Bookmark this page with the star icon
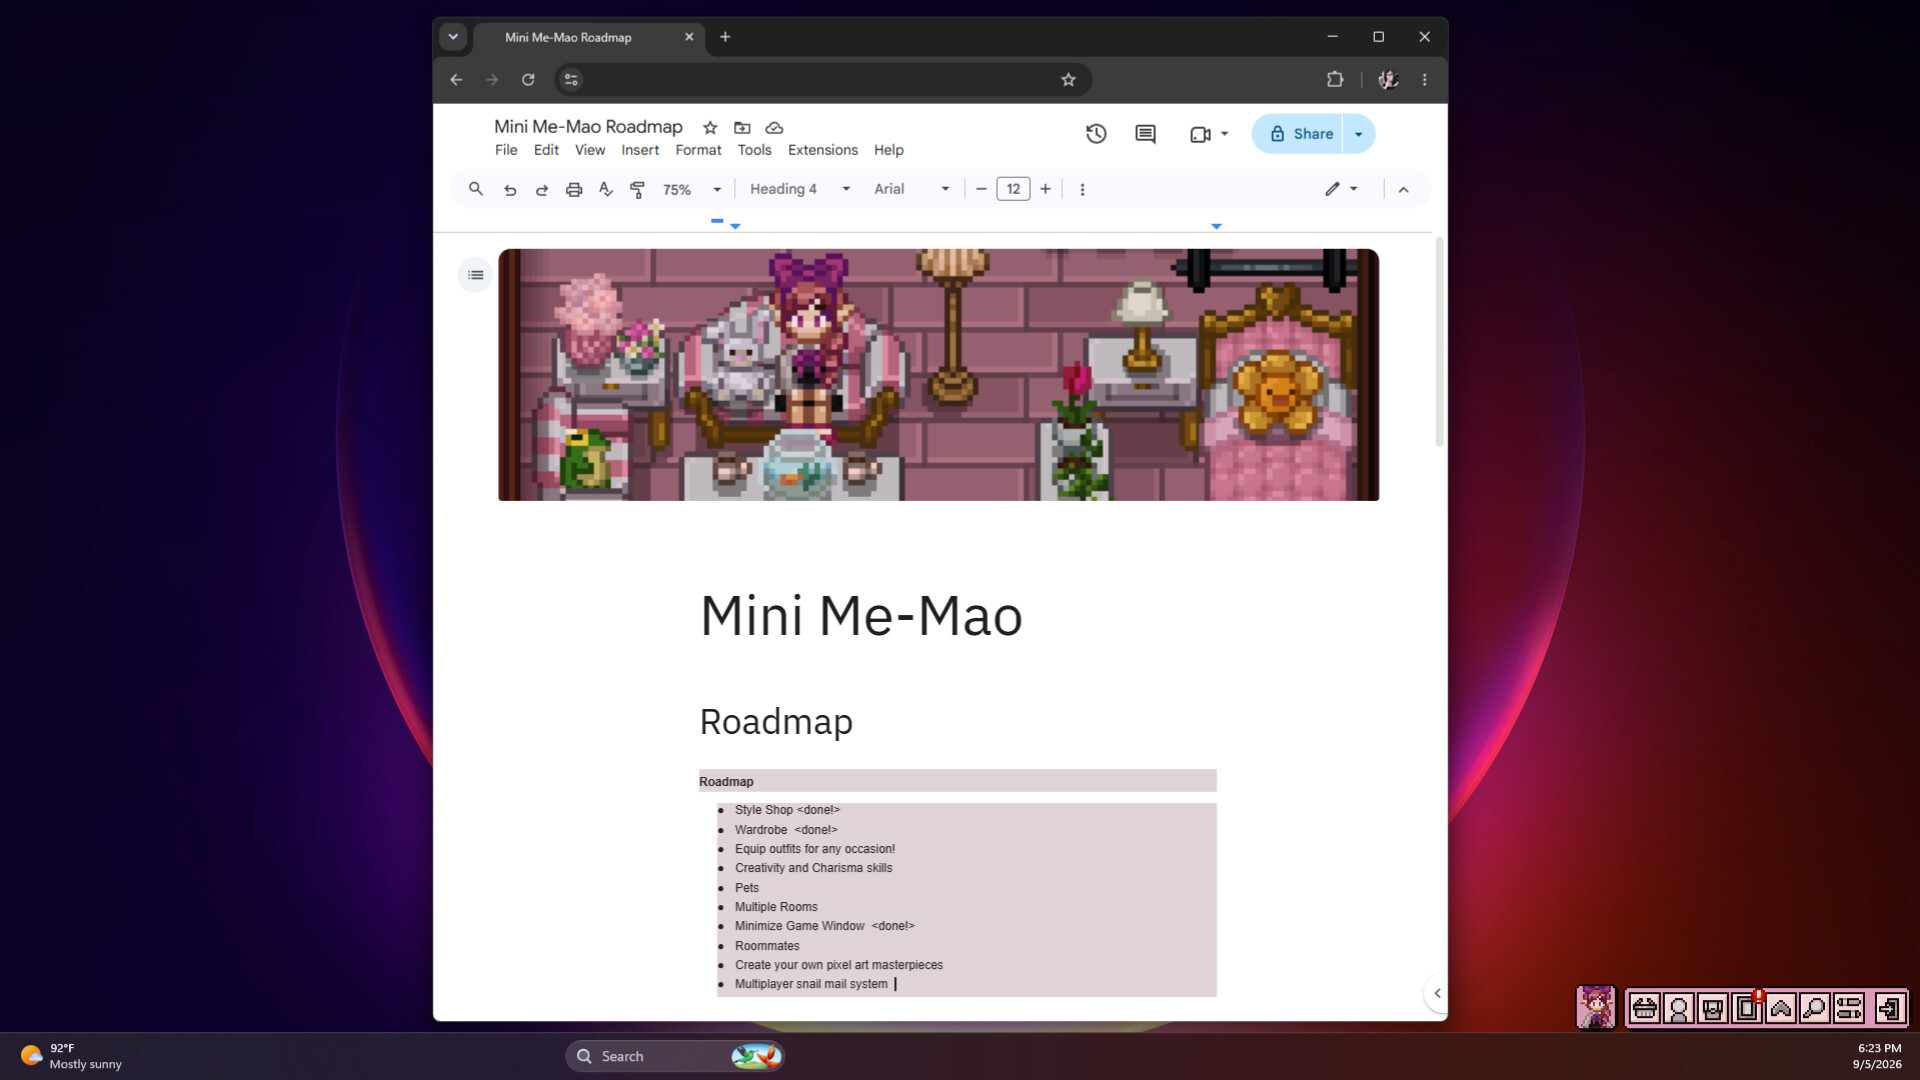The height and width of the screenshot is (1080, 1920). coord(1068,80)
